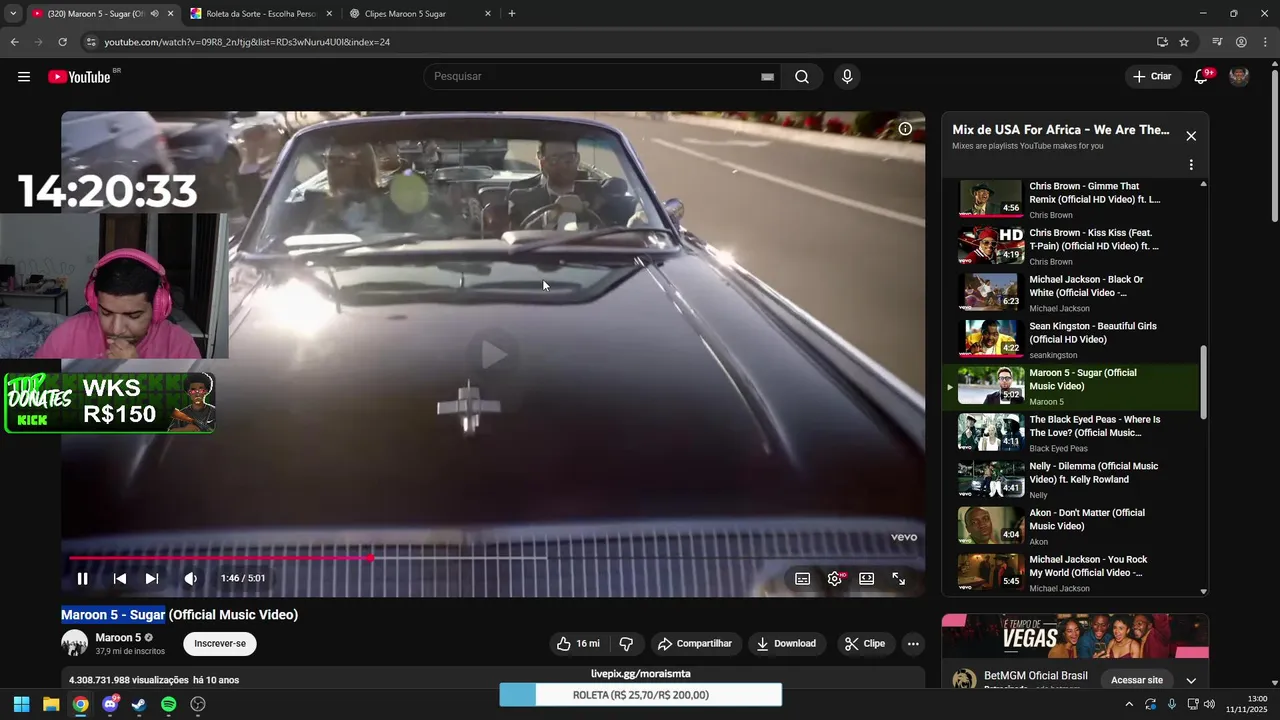Bookmark this page with star
The height and width of the screenshot is (720, 1280).
(1184, 42)
